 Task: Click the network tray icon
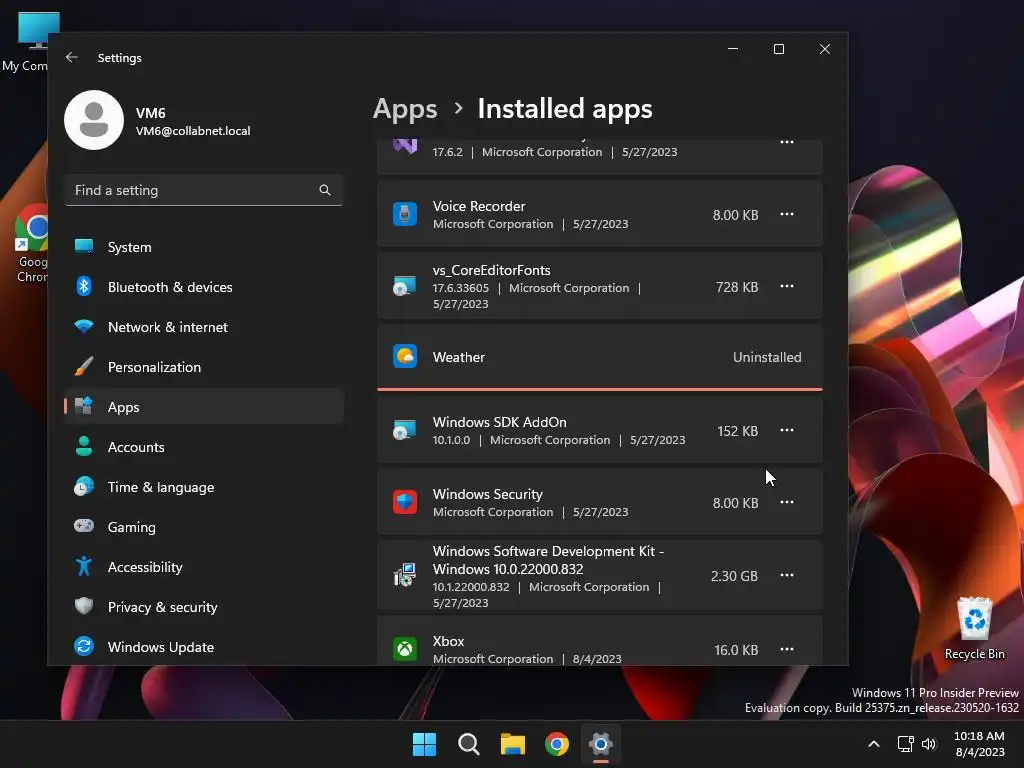coord(905,744)
